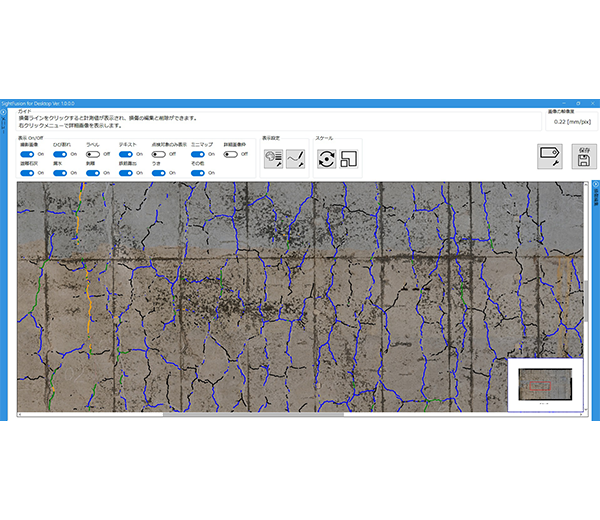Toggle the 鉄筋露出 switch
The height and width of the screenshot is (520, 600).
click(126, 173)
